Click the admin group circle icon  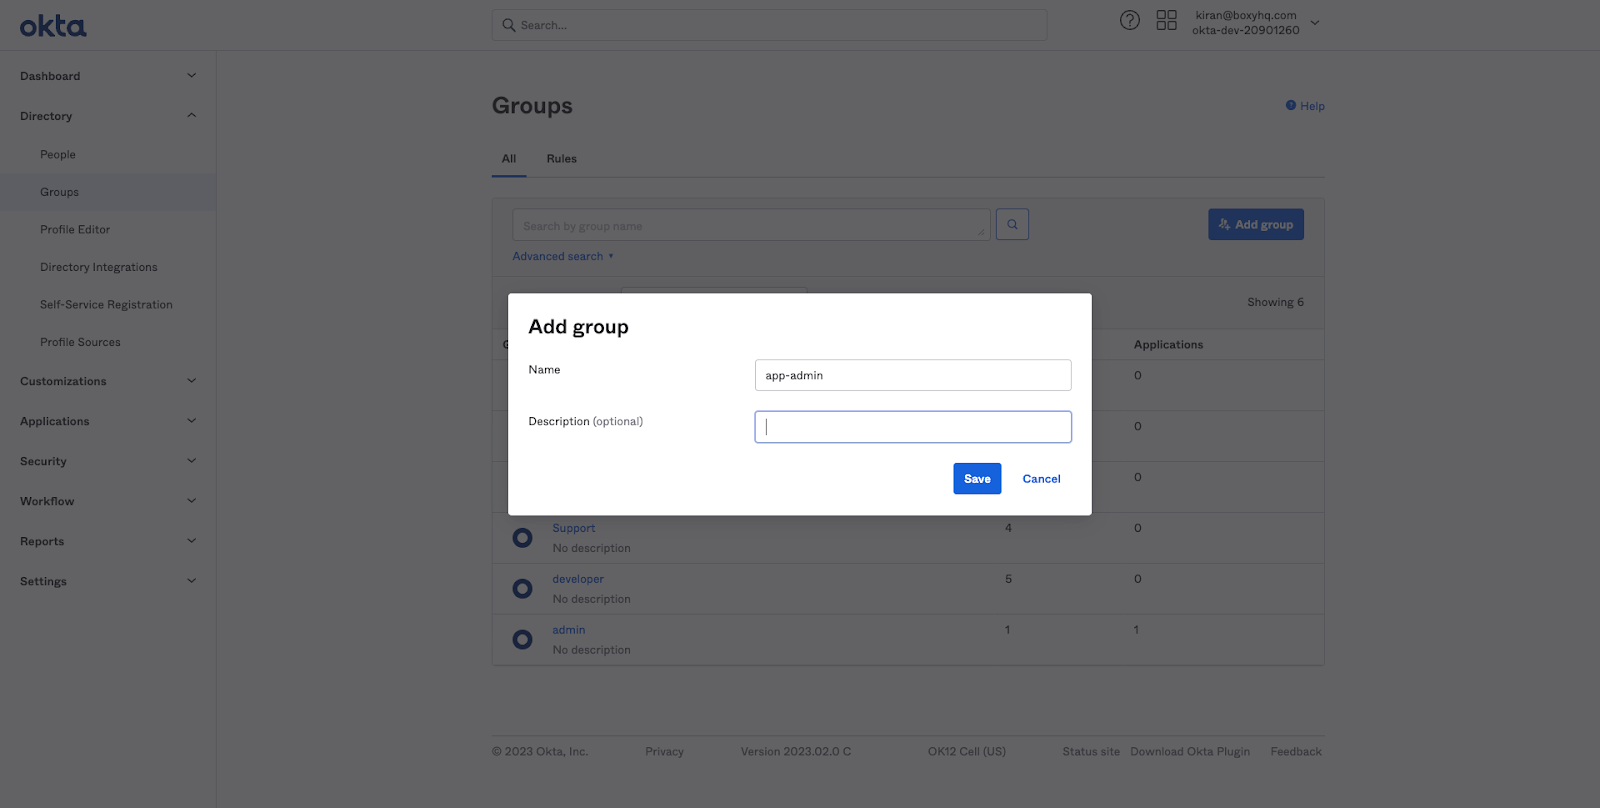(522, 640)
